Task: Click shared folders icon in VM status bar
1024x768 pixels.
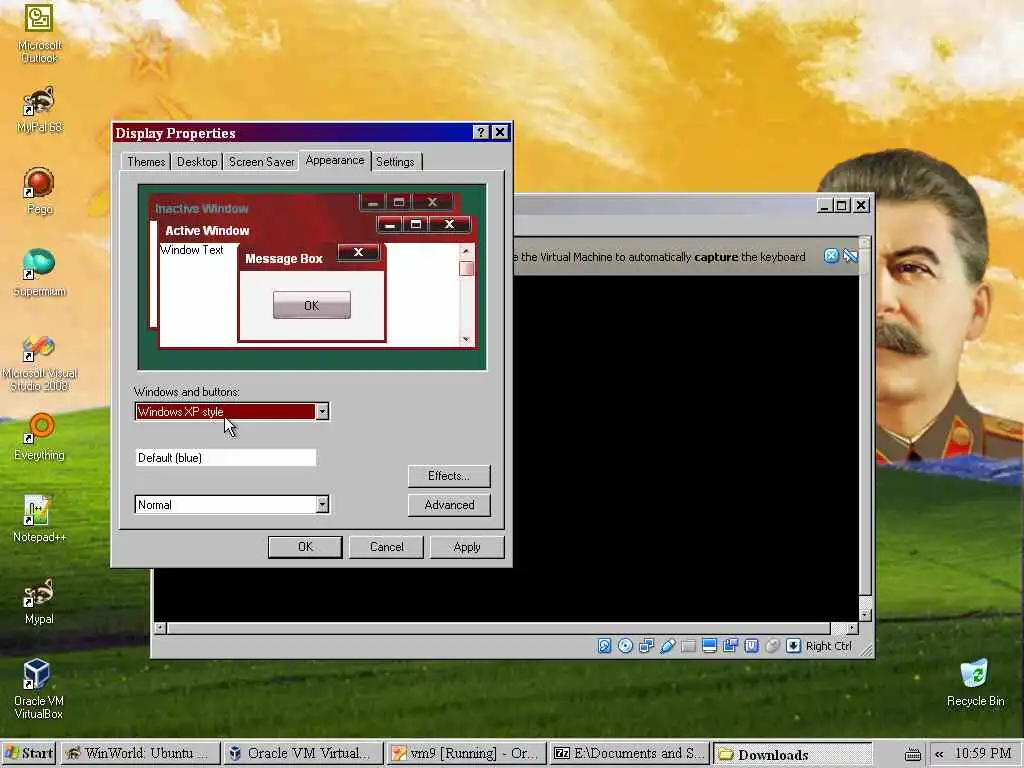Action: tap(688, 646)
